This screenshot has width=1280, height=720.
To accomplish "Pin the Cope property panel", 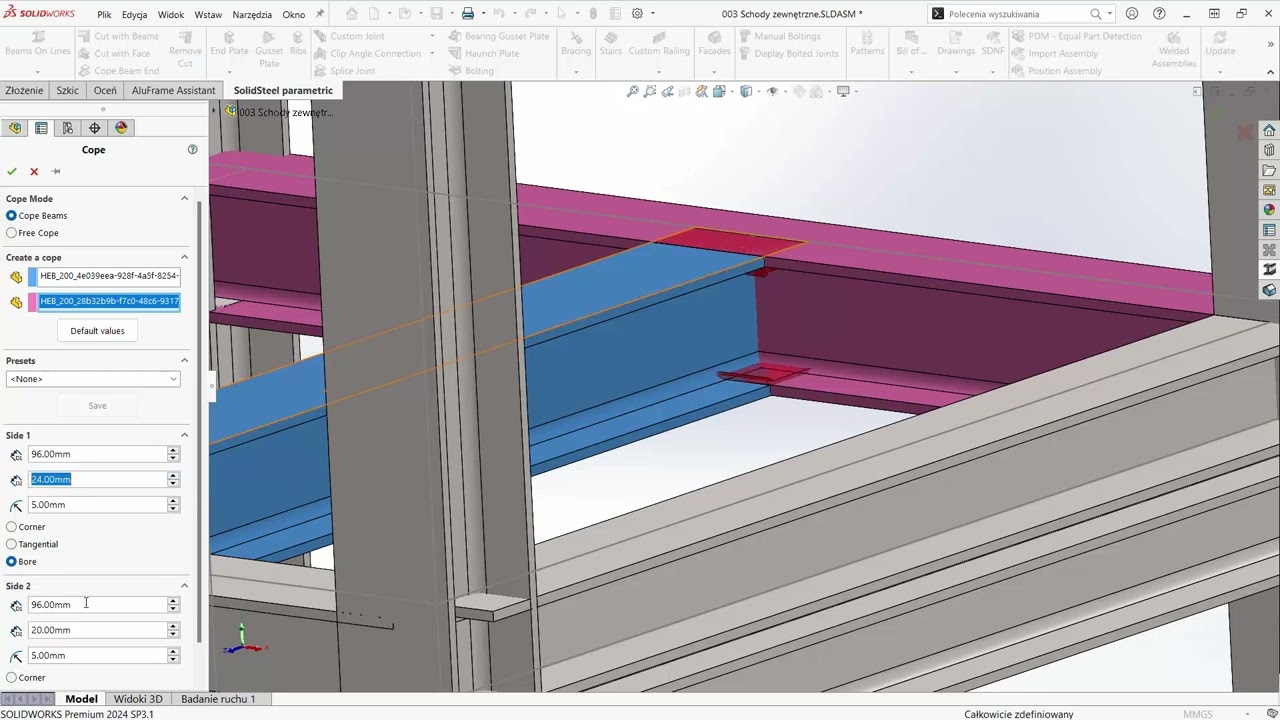I will [56, 172].
